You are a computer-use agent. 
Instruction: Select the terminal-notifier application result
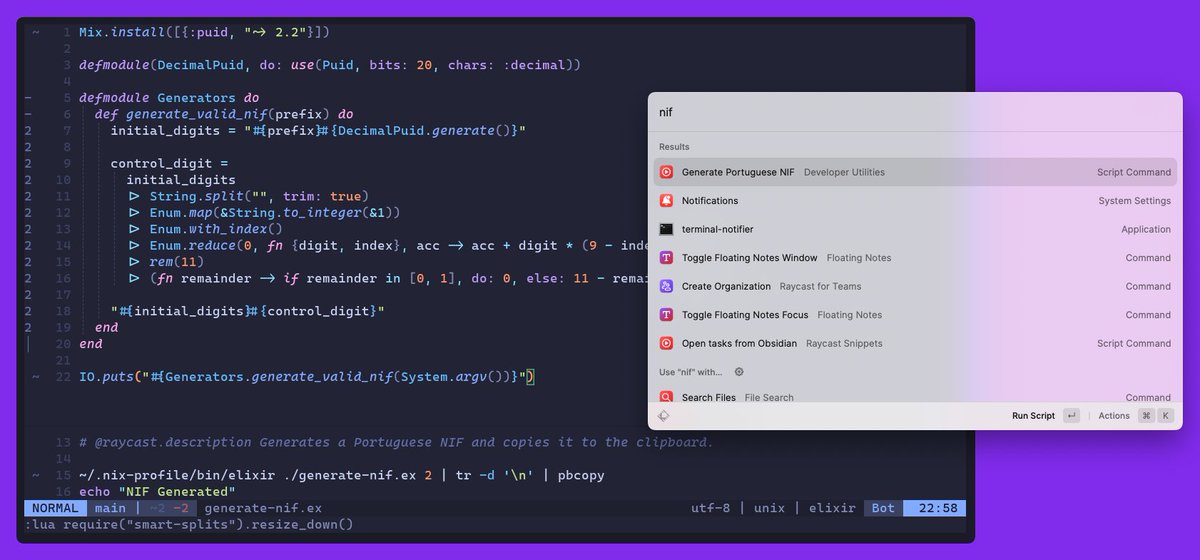pos(915,229)
